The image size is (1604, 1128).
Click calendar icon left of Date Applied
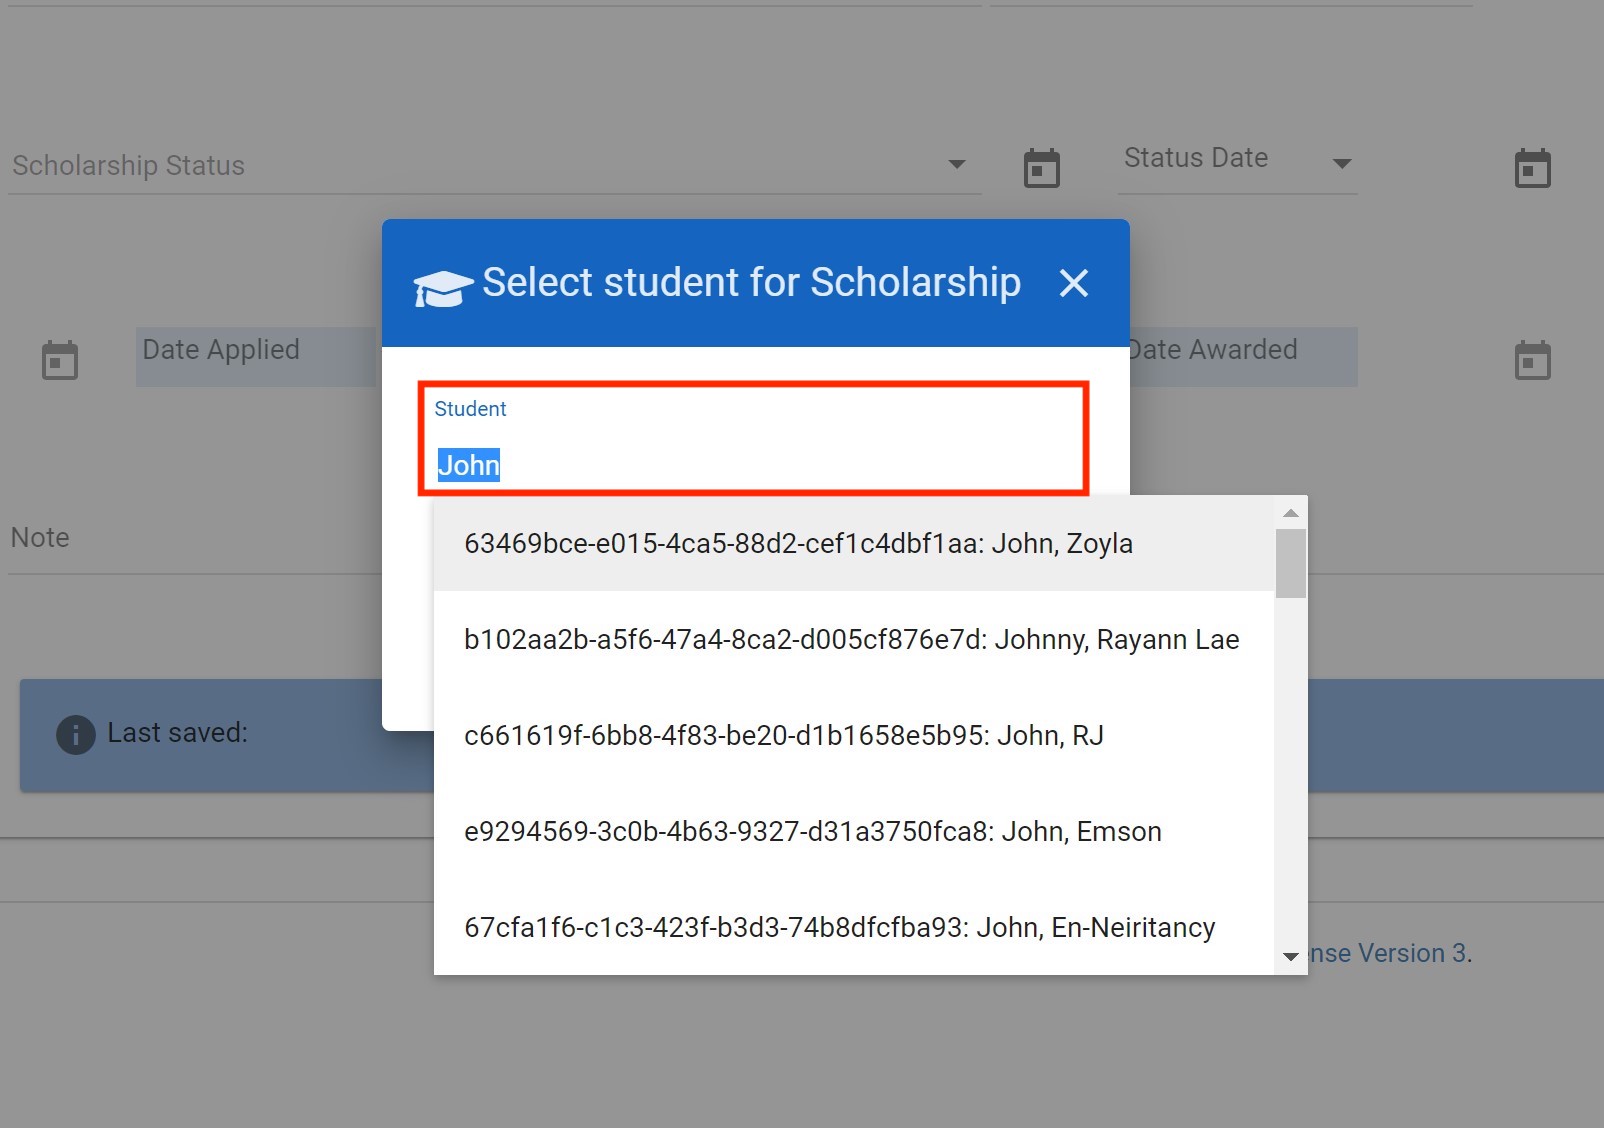(60, 360)
